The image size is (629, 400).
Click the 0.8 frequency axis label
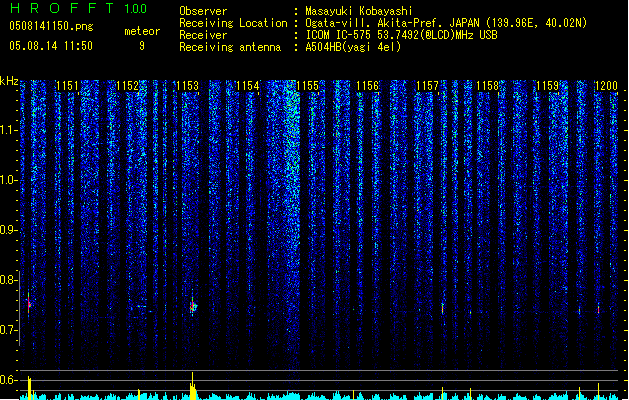(8, 280)
